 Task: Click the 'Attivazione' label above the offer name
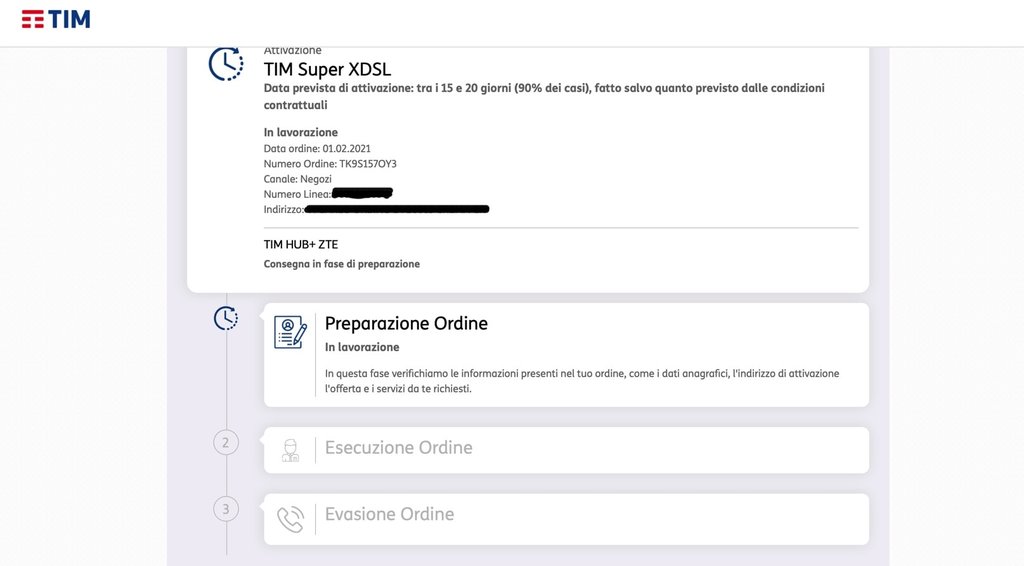293,51
